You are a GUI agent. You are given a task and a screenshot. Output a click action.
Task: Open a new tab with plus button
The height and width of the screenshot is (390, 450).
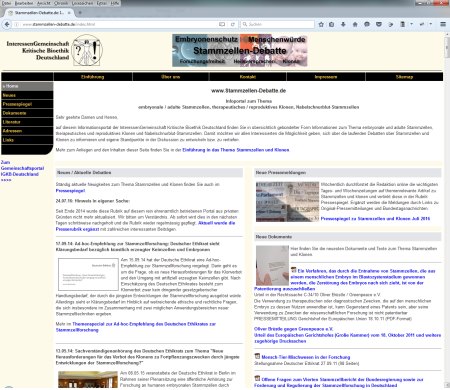pyautogui.click(x=80, y=13)
